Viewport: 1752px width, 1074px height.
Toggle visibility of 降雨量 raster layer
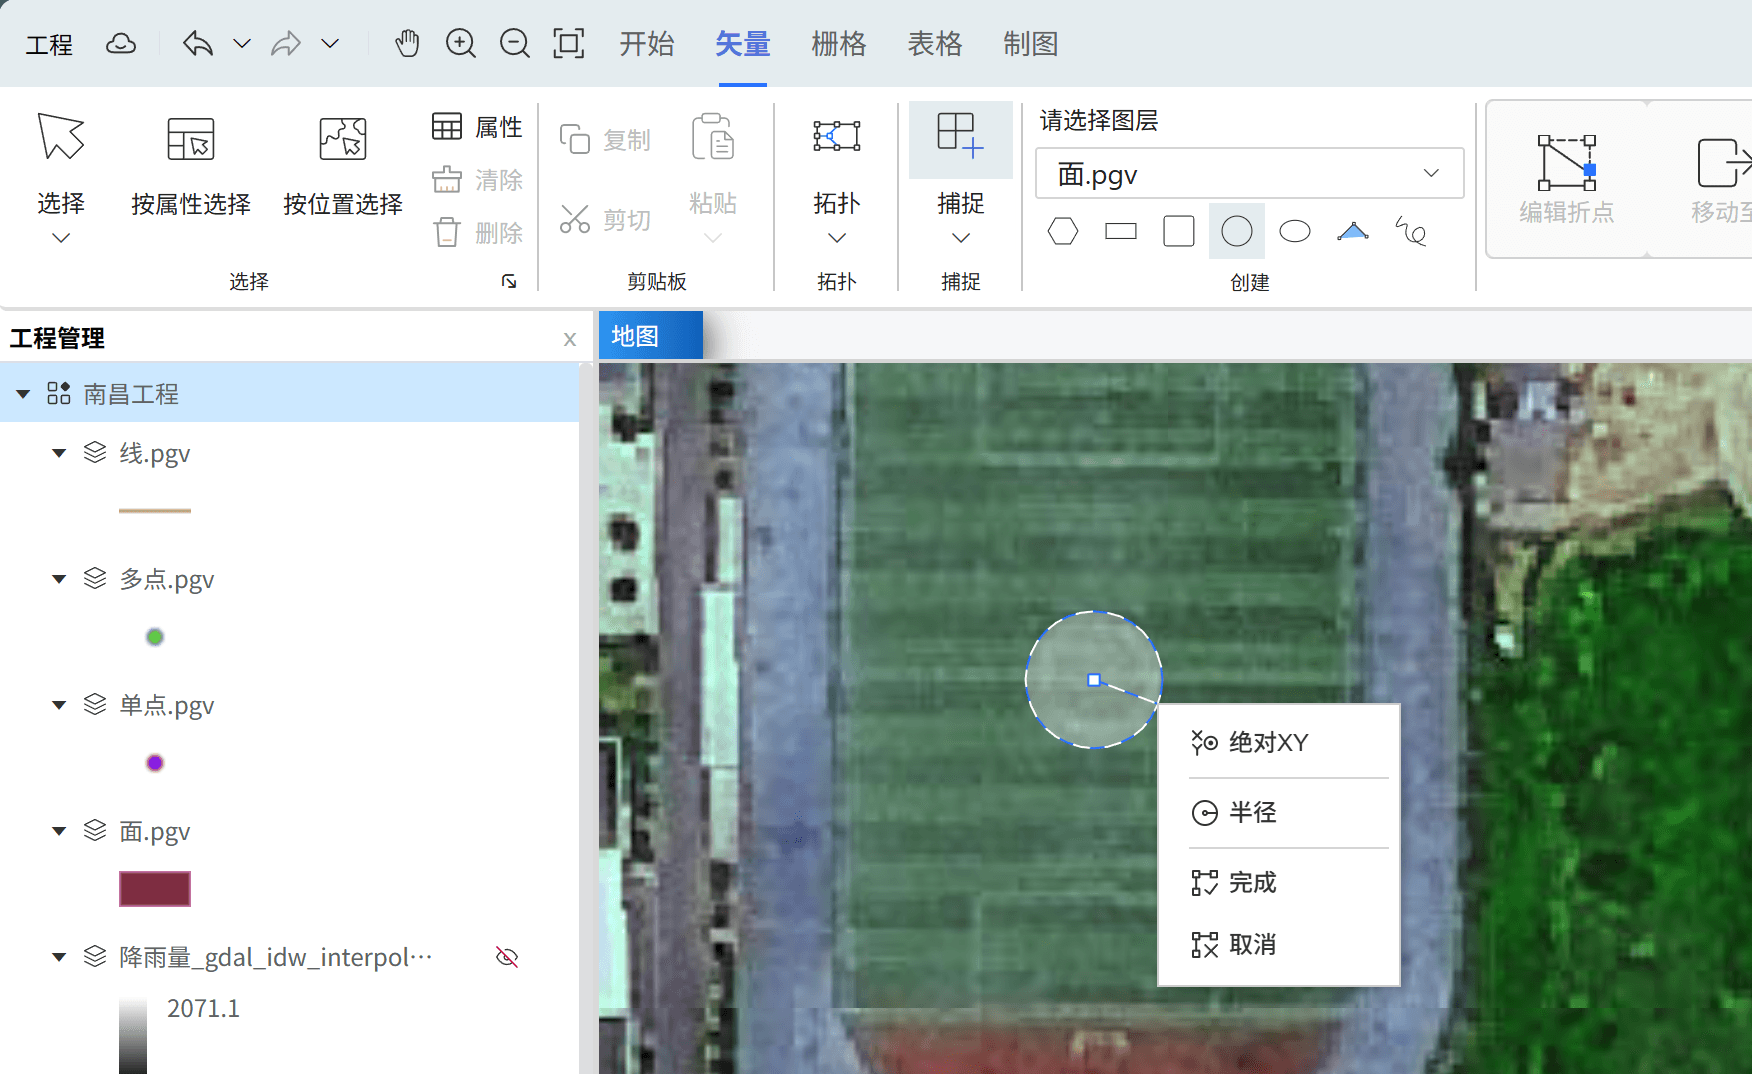pos(507,957)
